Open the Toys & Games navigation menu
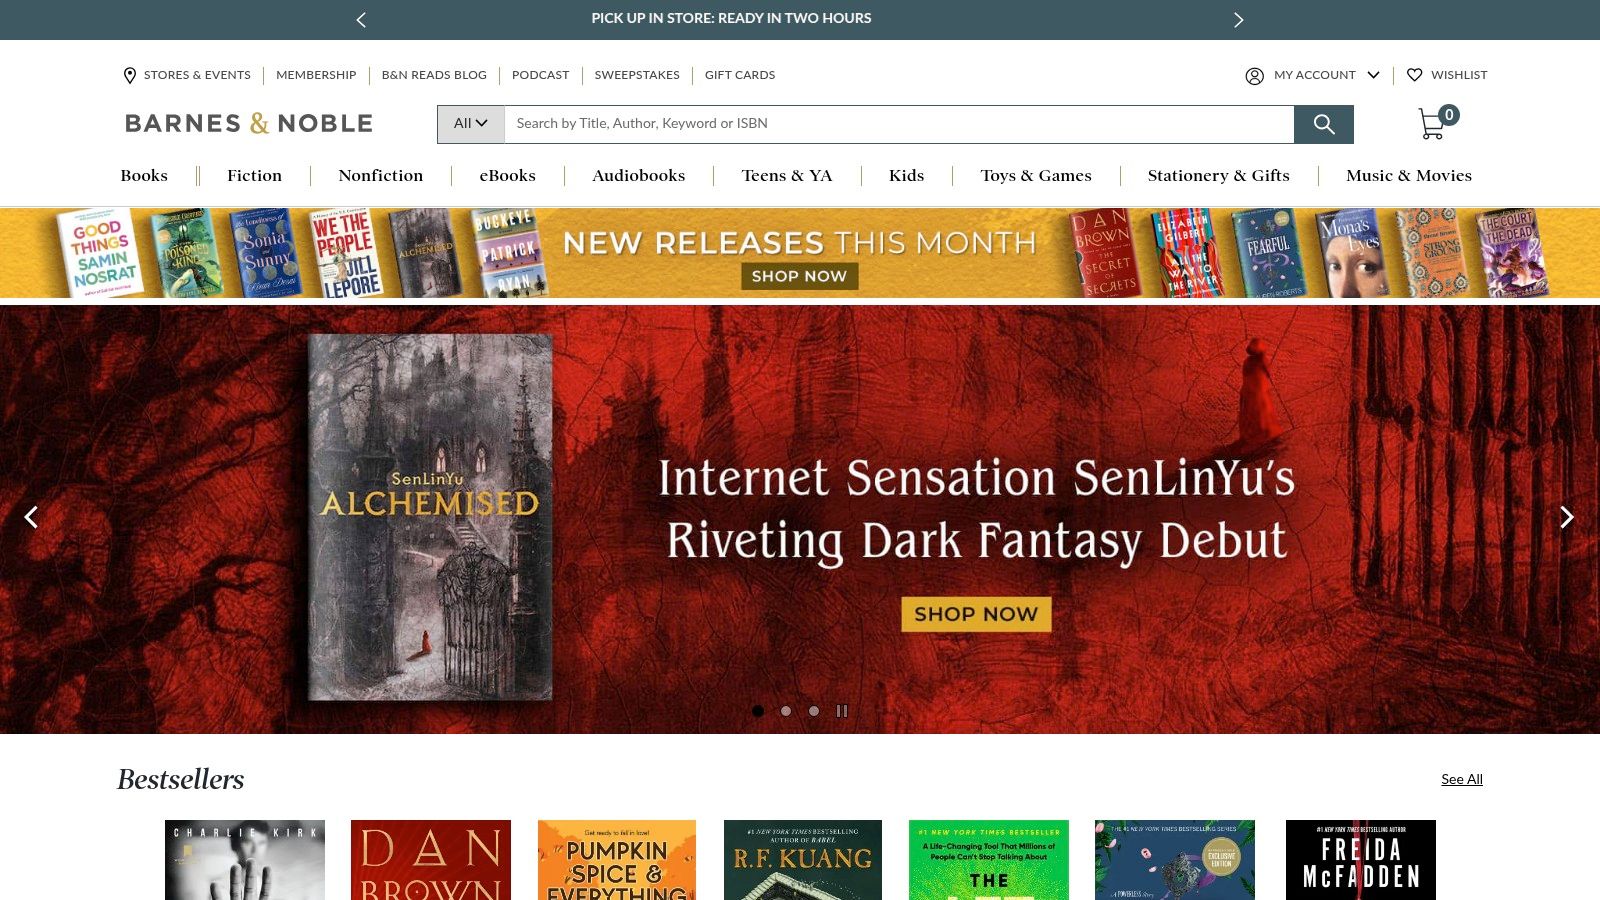The width and height of the screenshot is (1600, 900). tap(1036, 175)
